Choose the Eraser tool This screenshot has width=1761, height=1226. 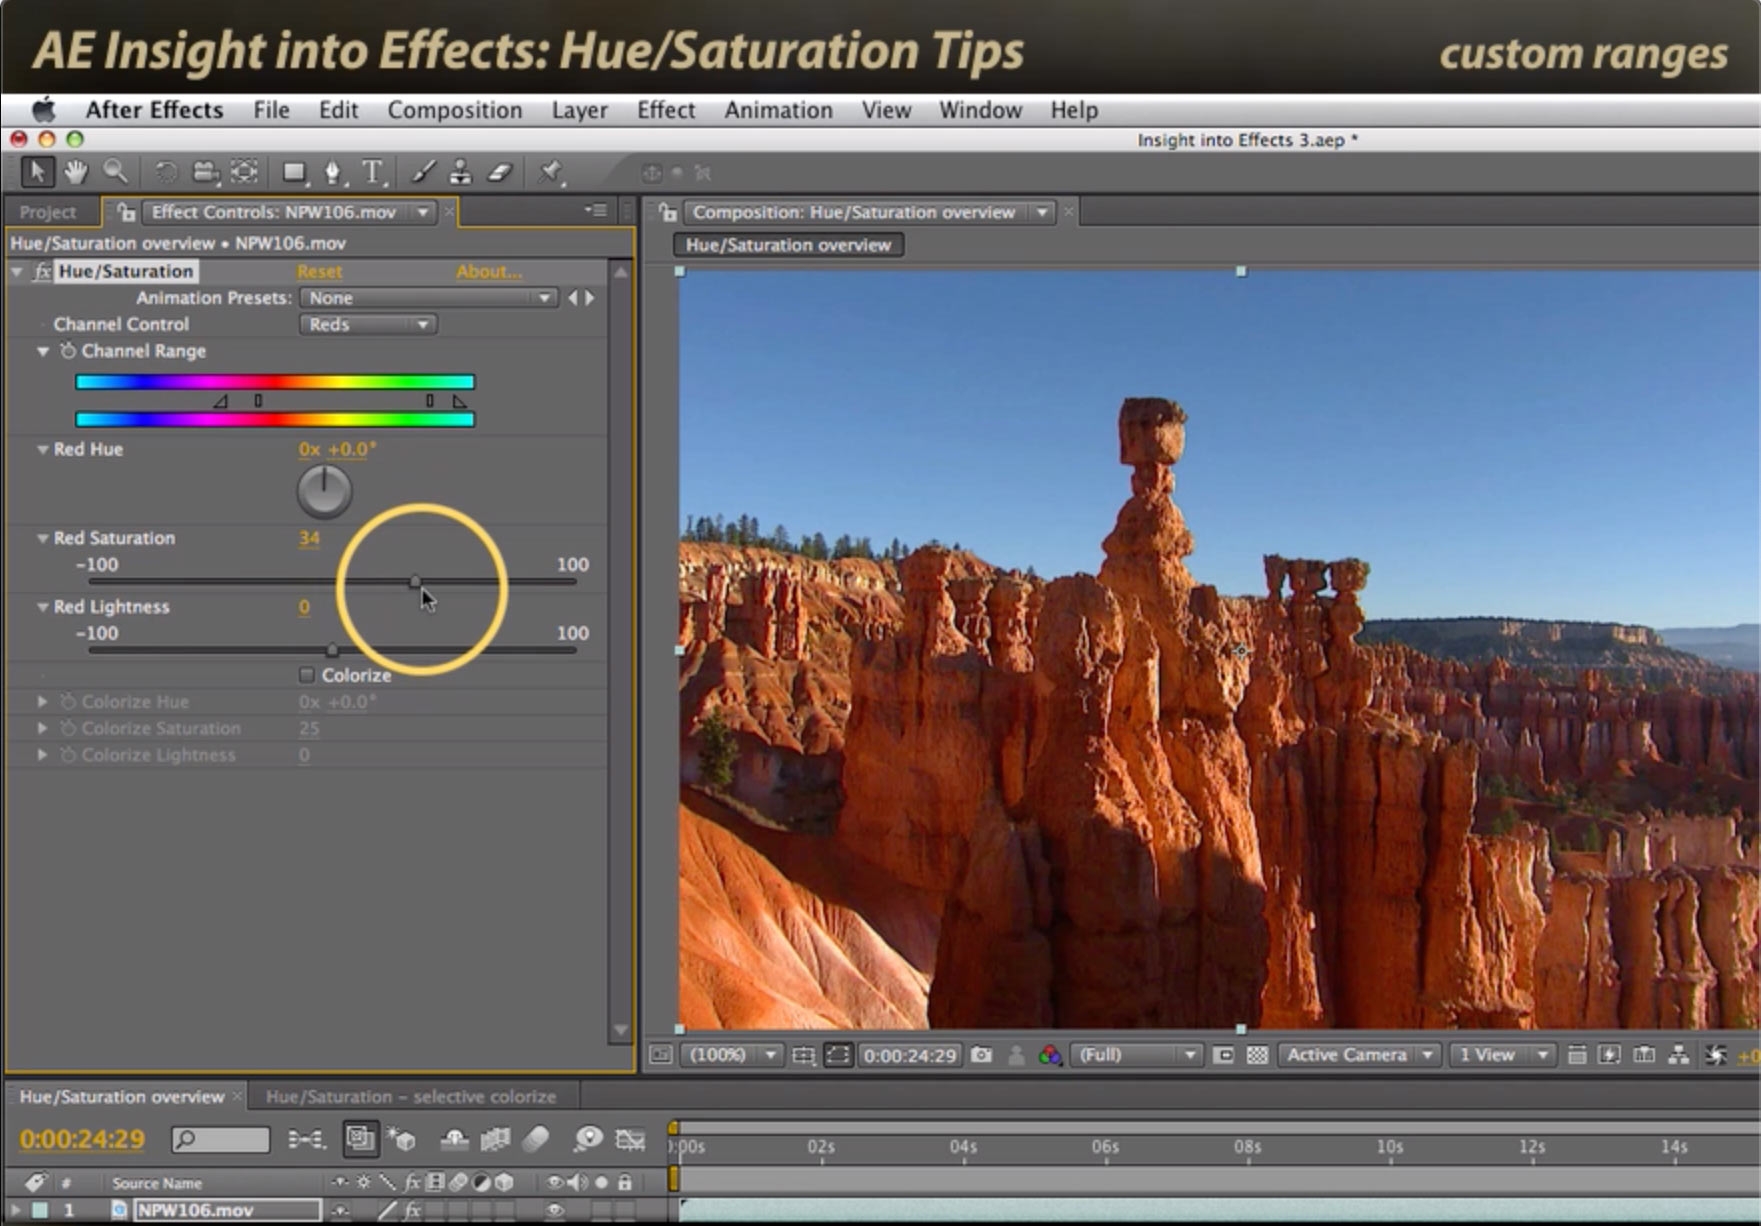point(500,173)
